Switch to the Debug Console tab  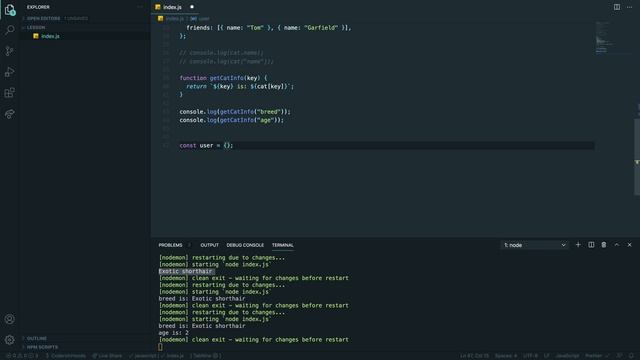click(x=245, y=245)
